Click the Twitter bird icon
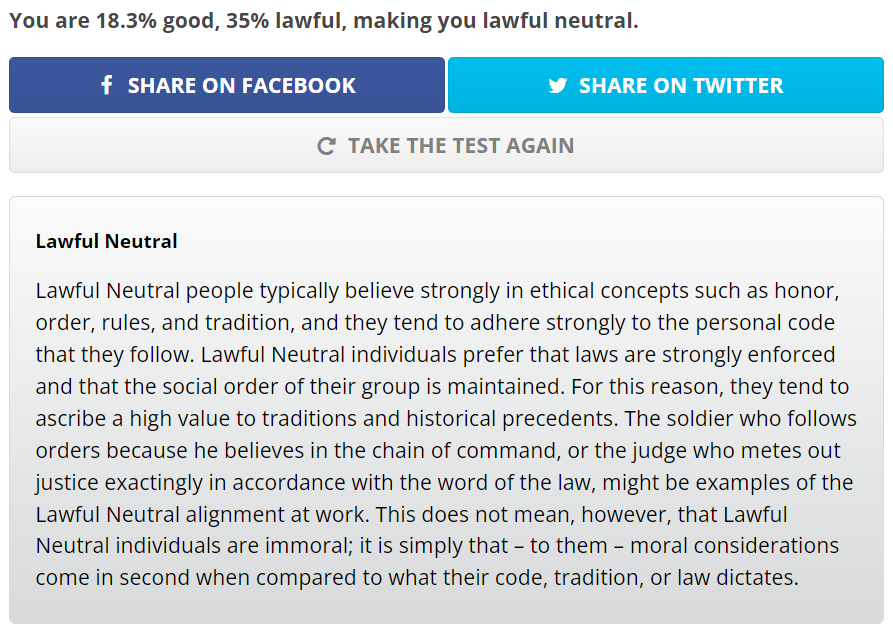The height and width of the screenshot is (636, 893). pos(558,85)
